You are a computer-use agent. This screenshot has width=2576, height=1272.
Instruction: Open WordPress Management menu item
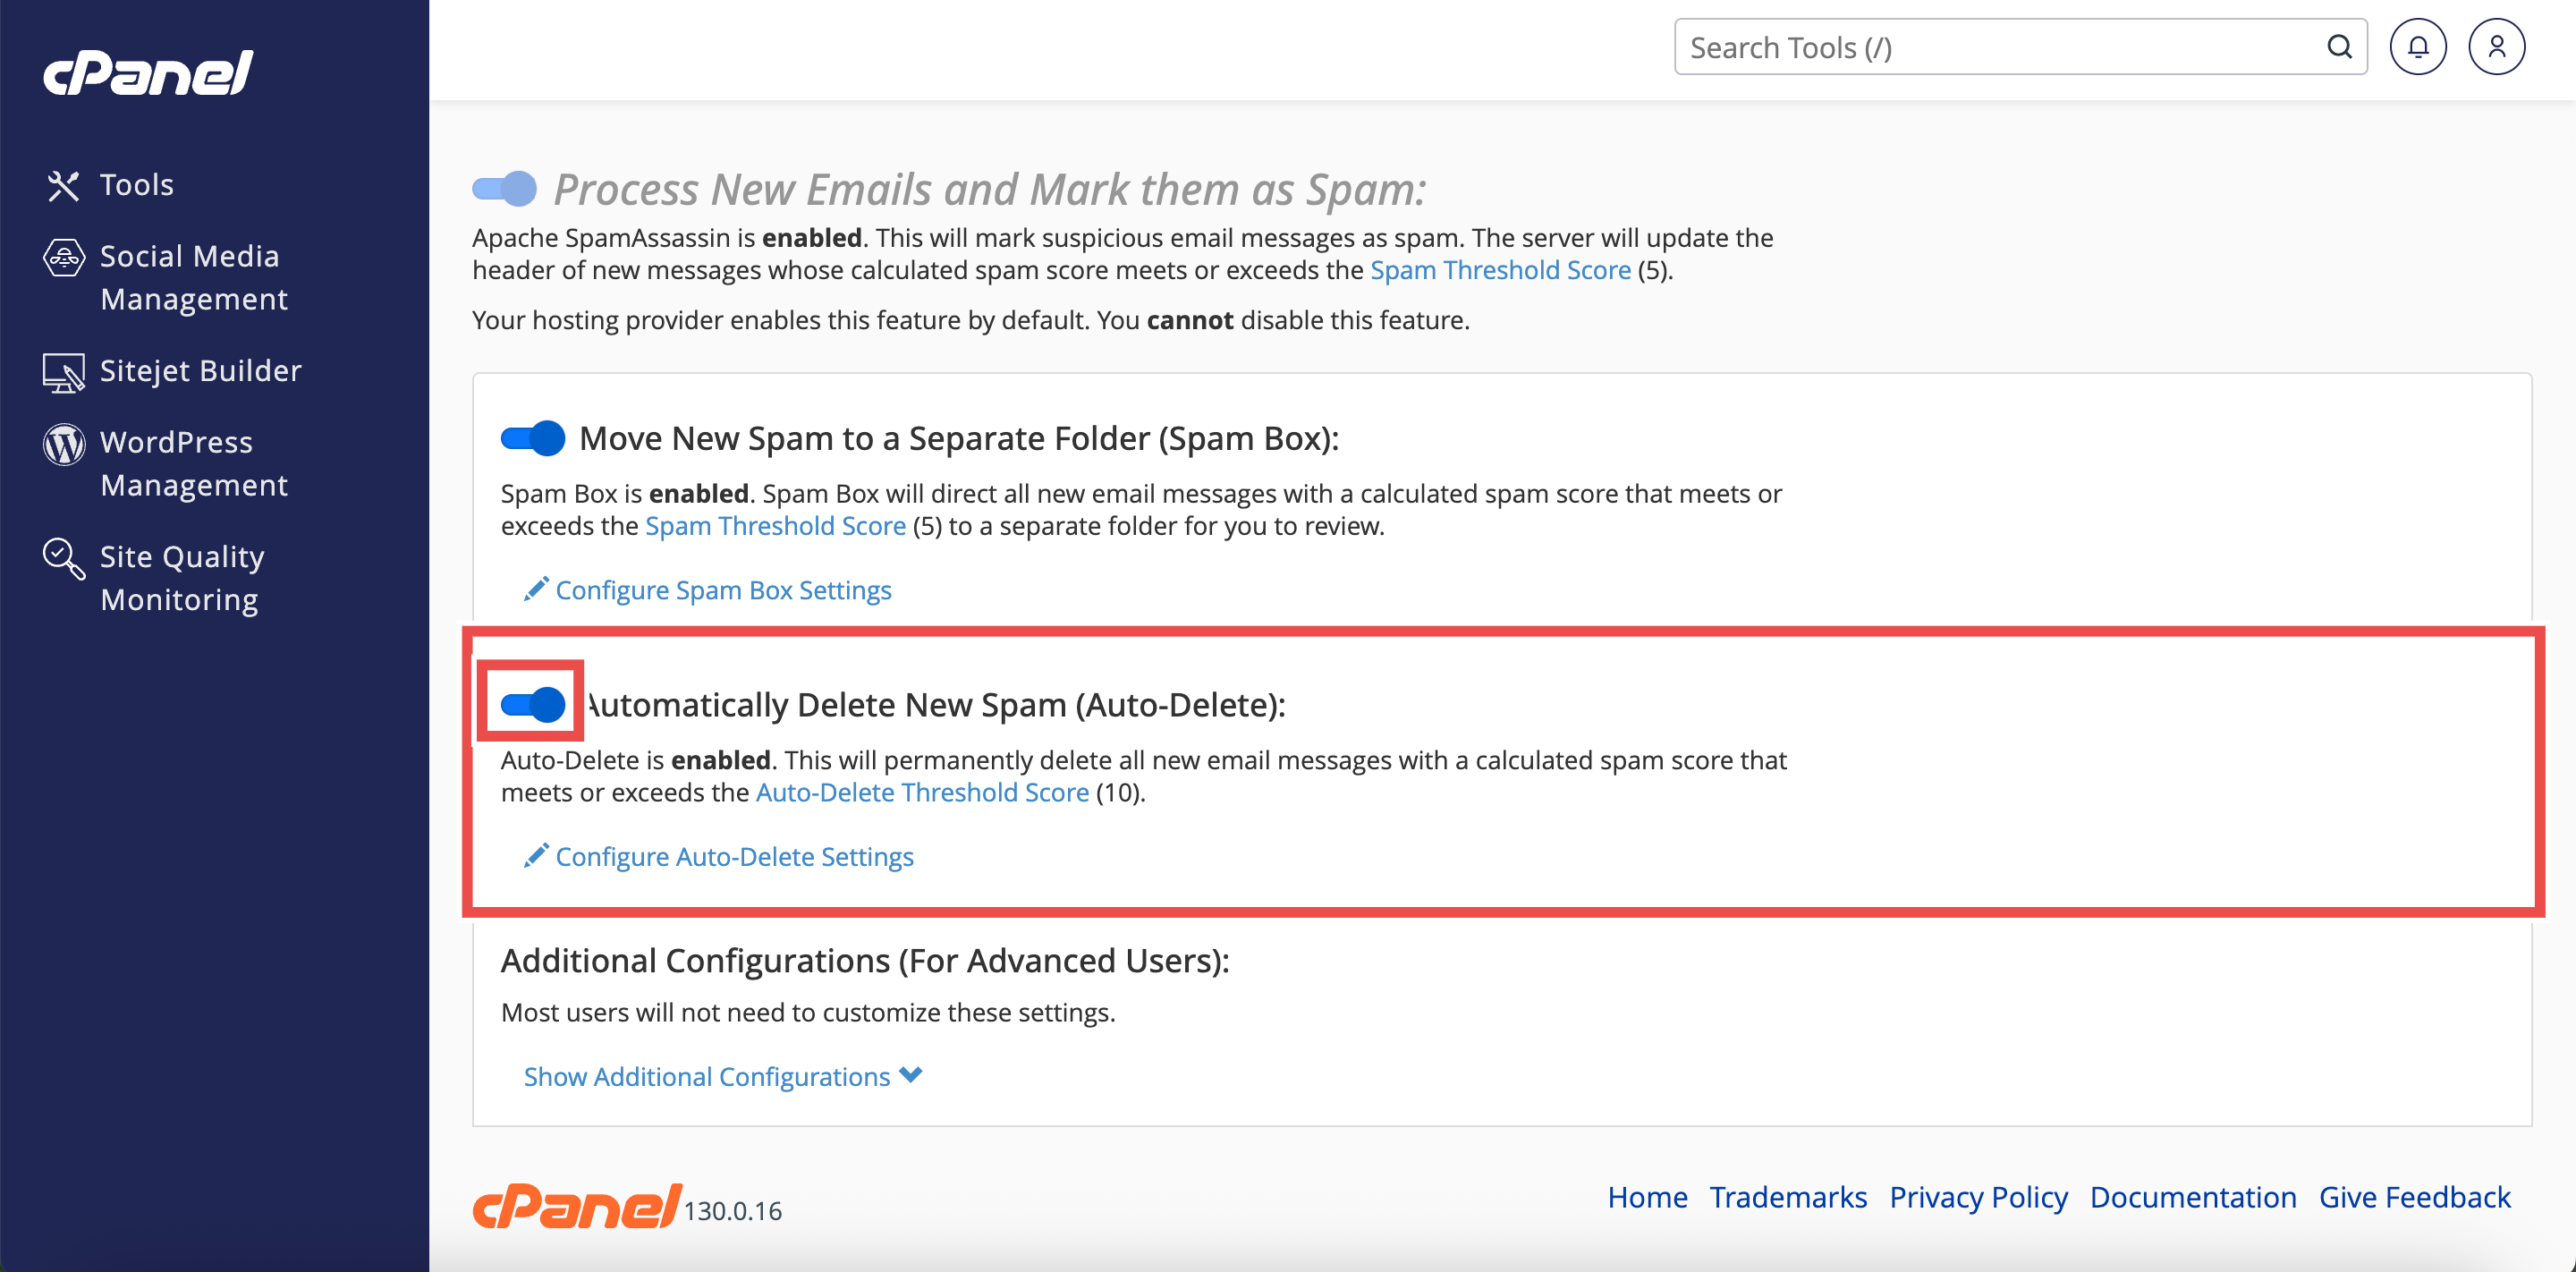tap(193, 464)
